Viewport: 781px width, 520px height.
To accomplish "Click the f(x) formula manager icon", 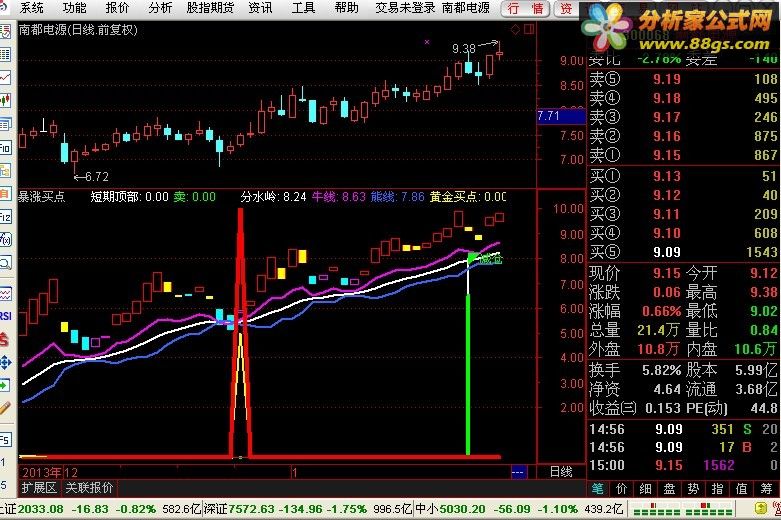I will (5, 240).
